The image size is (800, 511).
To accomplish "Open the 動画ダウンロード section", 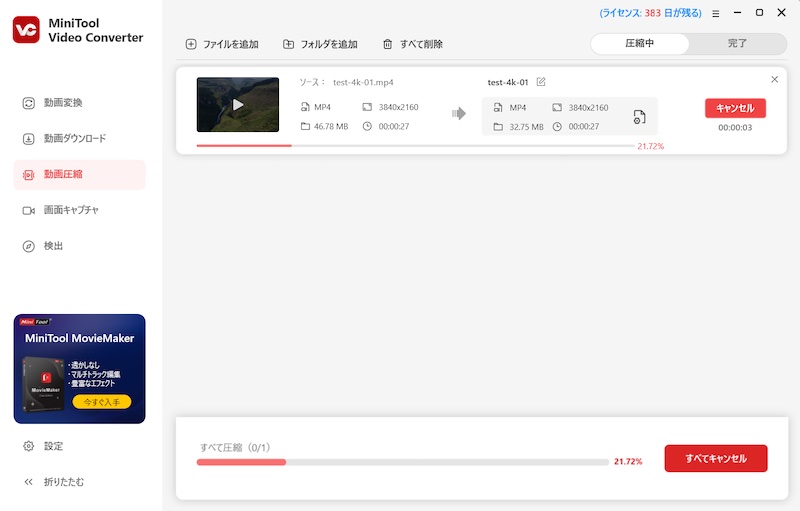I will pos(74,138).
